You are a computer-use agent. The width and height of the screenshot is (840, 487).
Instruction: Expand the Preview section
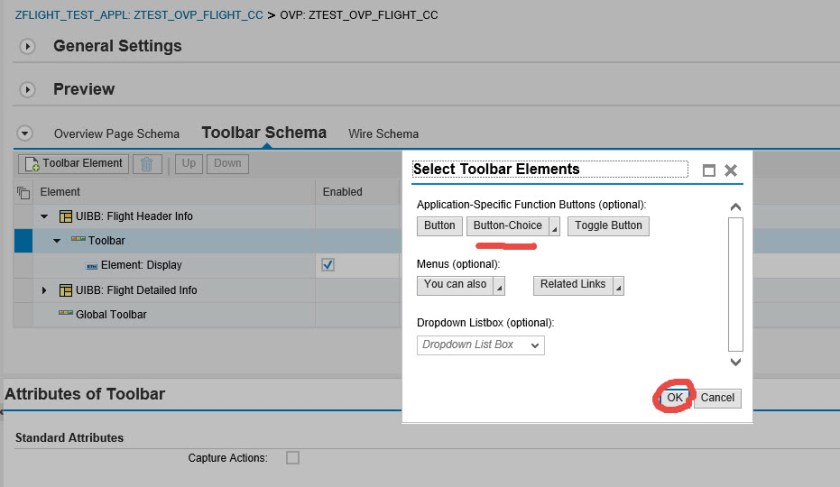(x=27, y=89)
